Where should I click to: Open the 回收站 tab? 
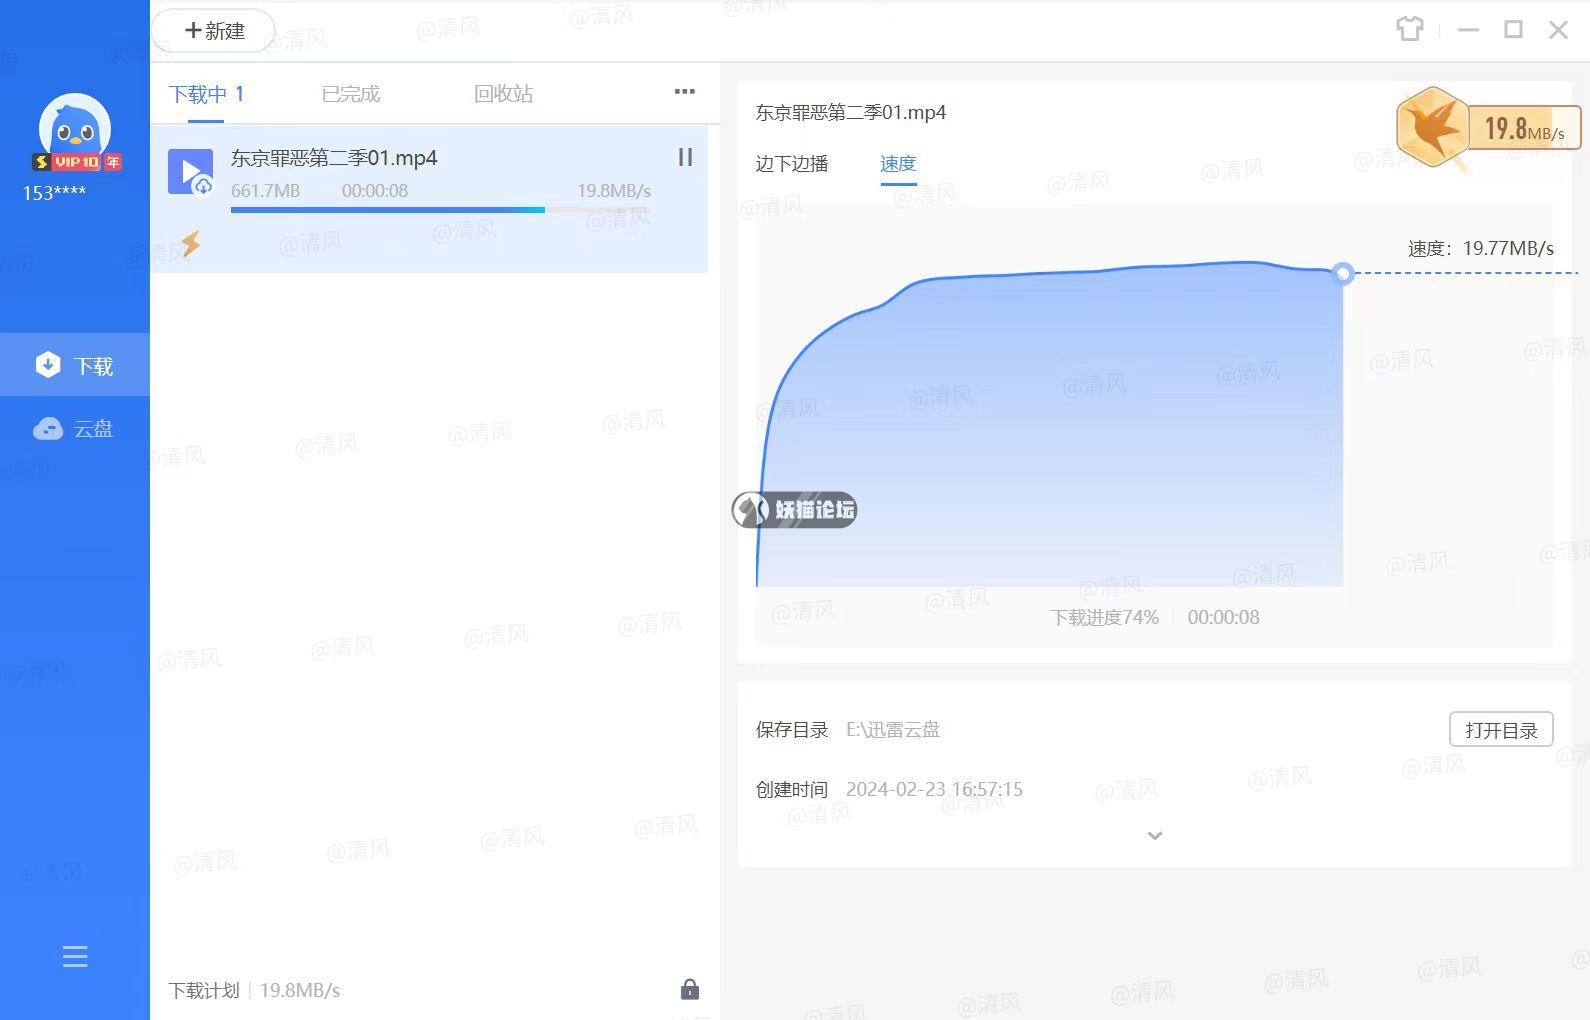(x=503, y=94)
